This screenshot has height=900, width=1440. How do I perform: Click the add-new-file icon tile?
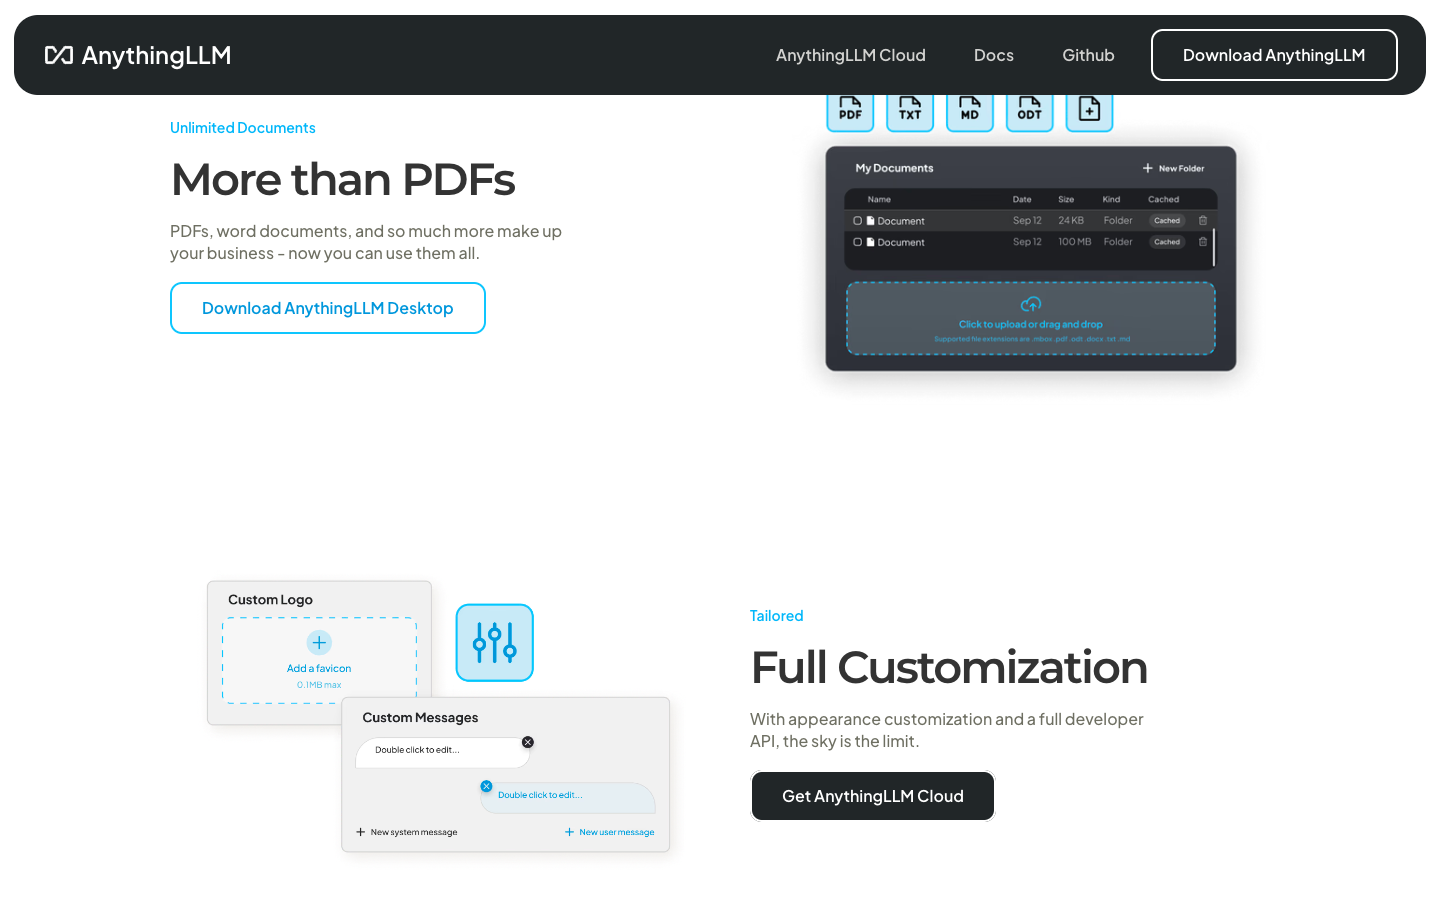1089,111
